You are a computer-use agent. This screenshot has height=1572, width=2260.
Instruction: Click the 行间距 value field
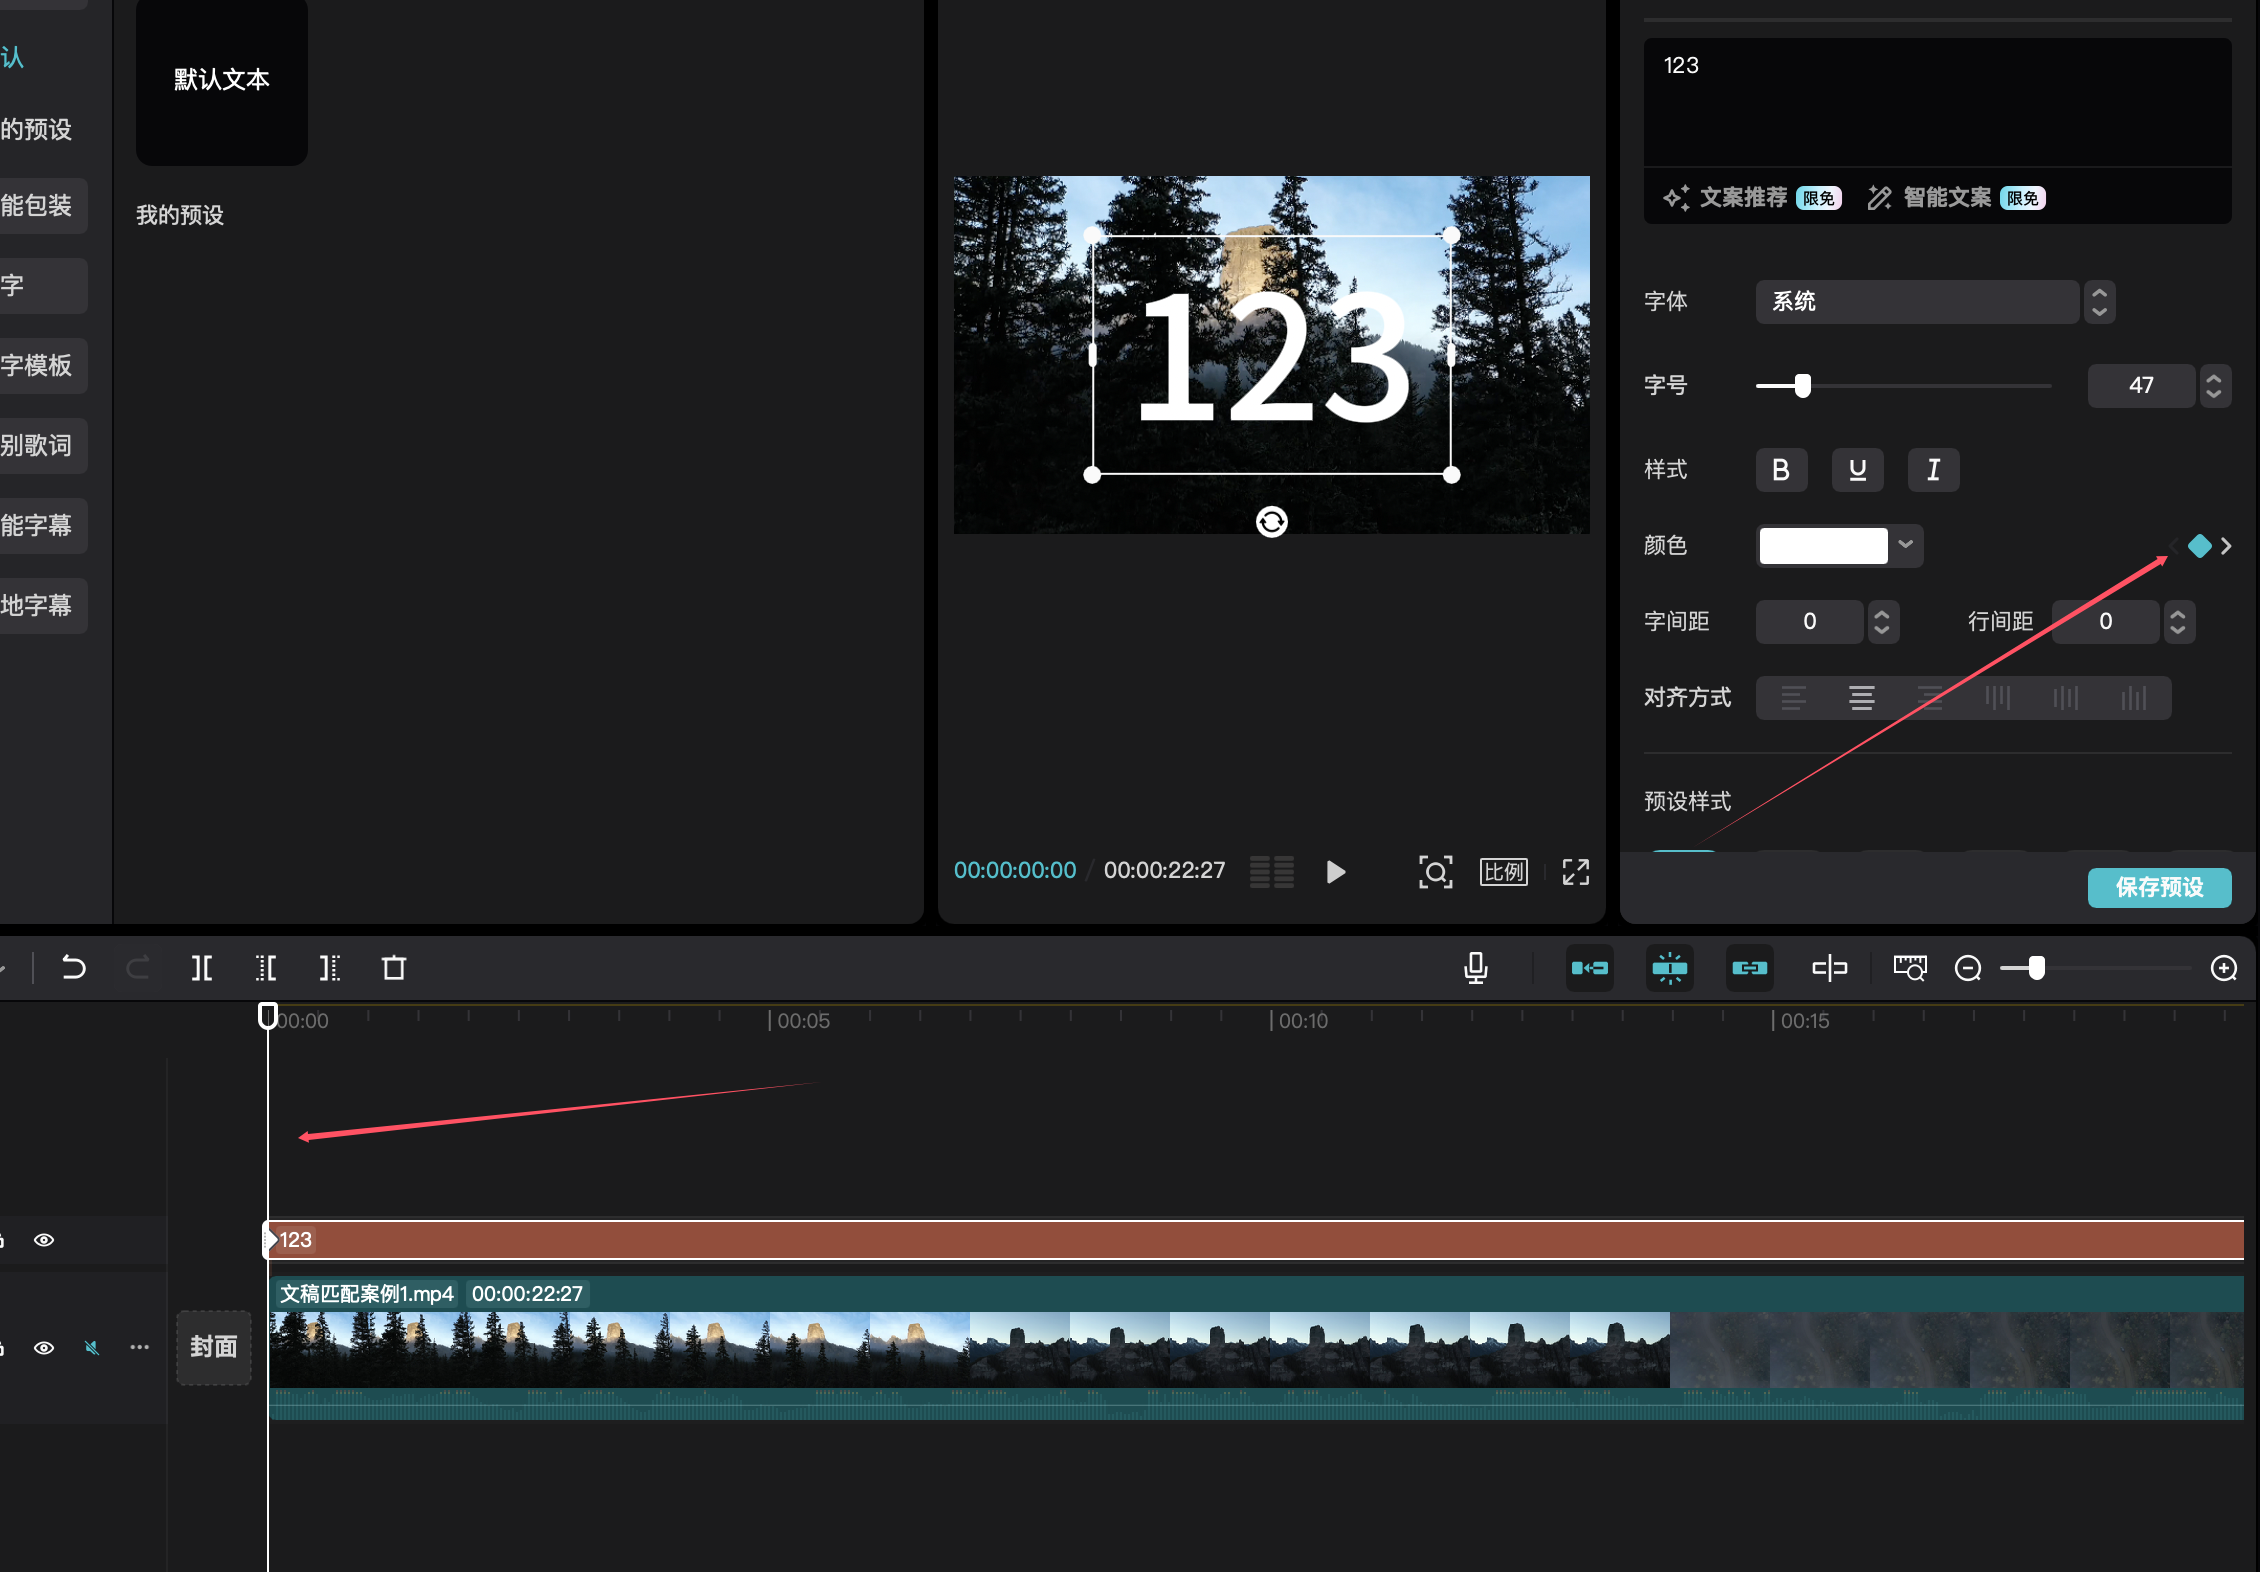(2106, 622)
